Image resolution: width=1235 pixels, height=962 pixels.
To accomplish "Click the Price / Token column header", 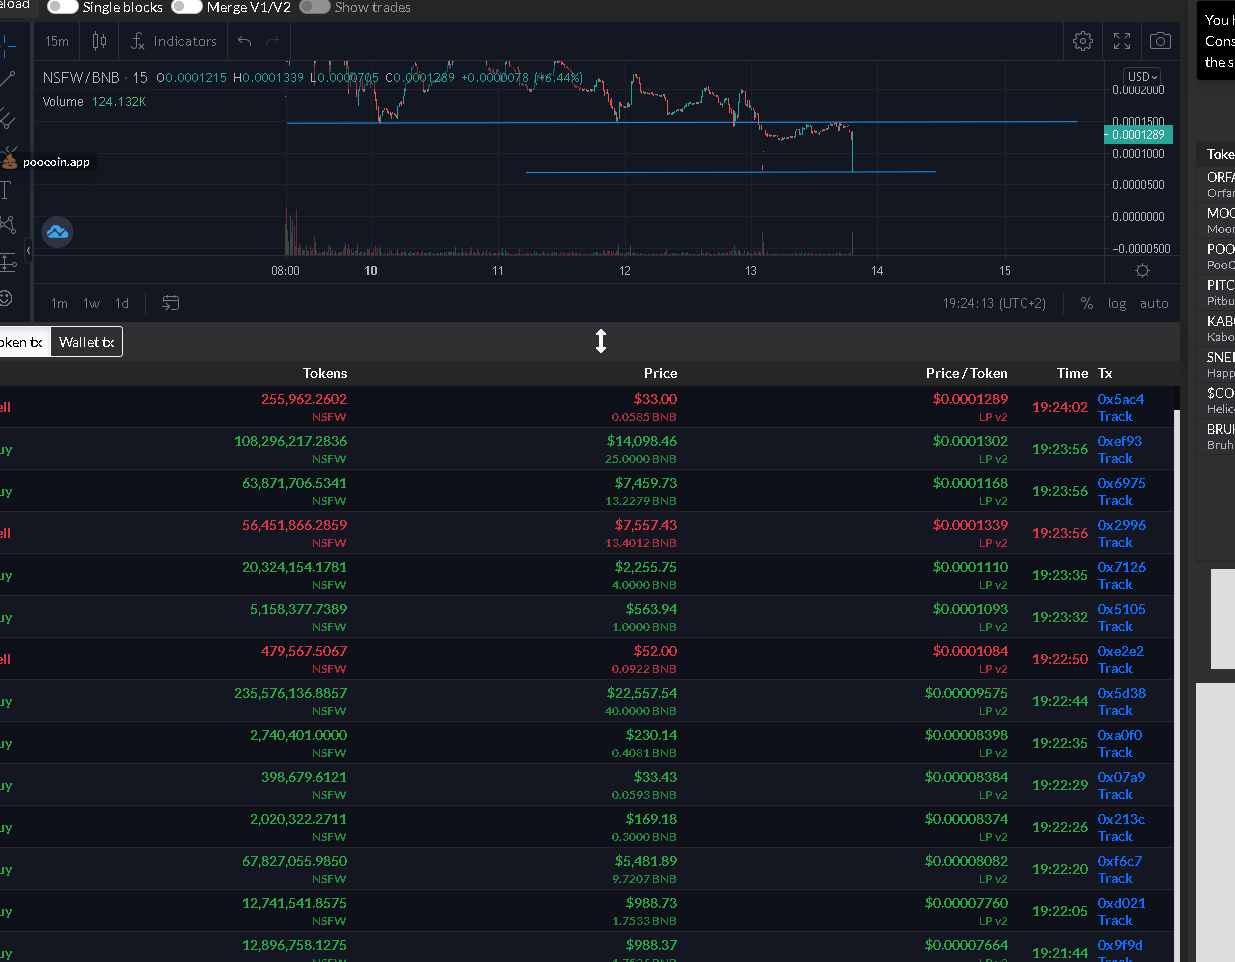I will click(966, 373).
